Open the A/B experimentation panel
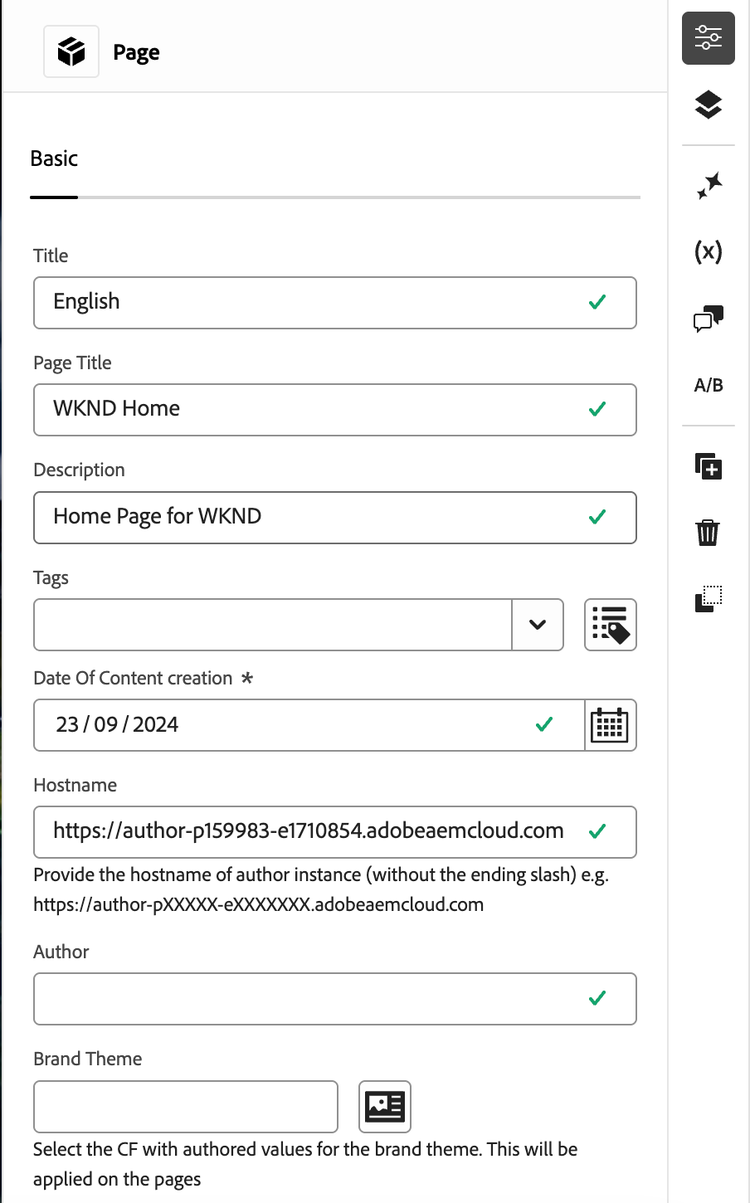This screenshot has height=1203, width=750. click(x=708, y=385)
